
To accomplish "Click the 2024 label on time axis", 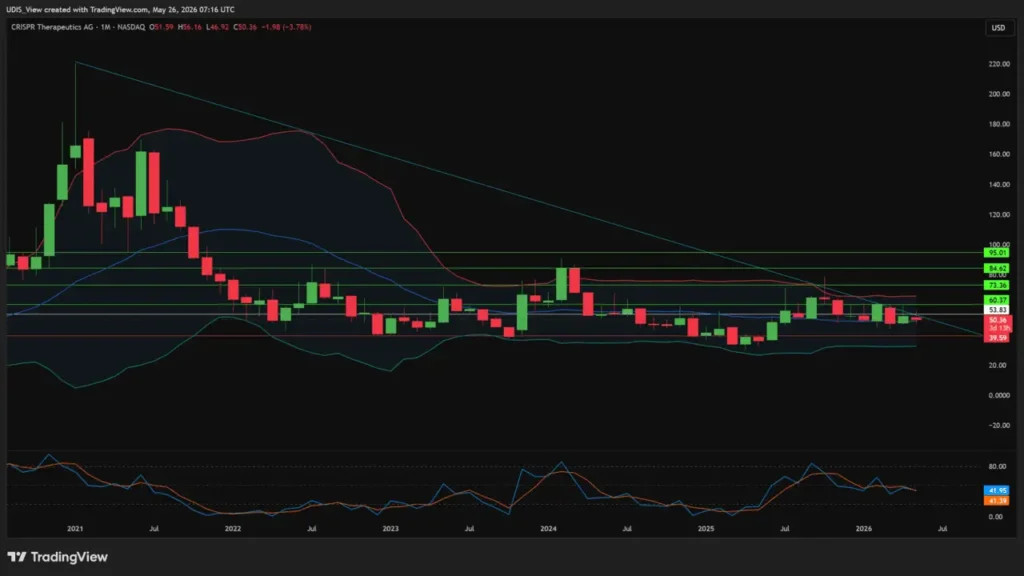I will click(549, 529).
